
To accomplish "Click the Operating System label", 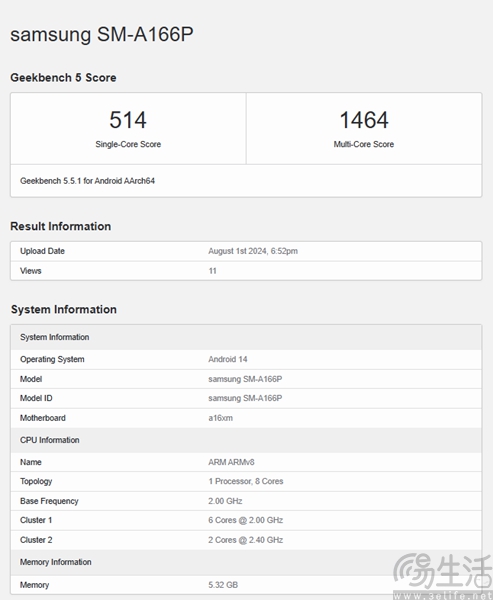I will tap(52, 359).
